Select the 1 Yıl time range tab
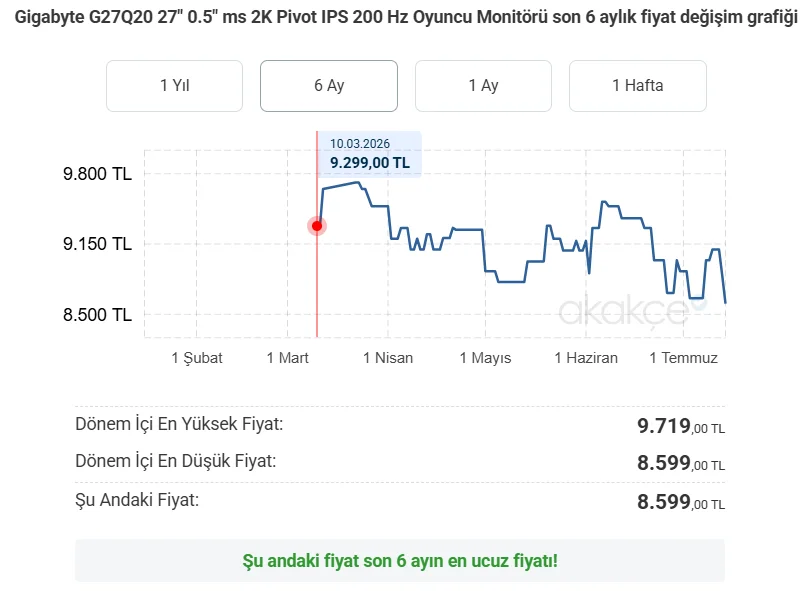Screen dimensions: 811x591 pyautogui.click(x=174, y=86)
